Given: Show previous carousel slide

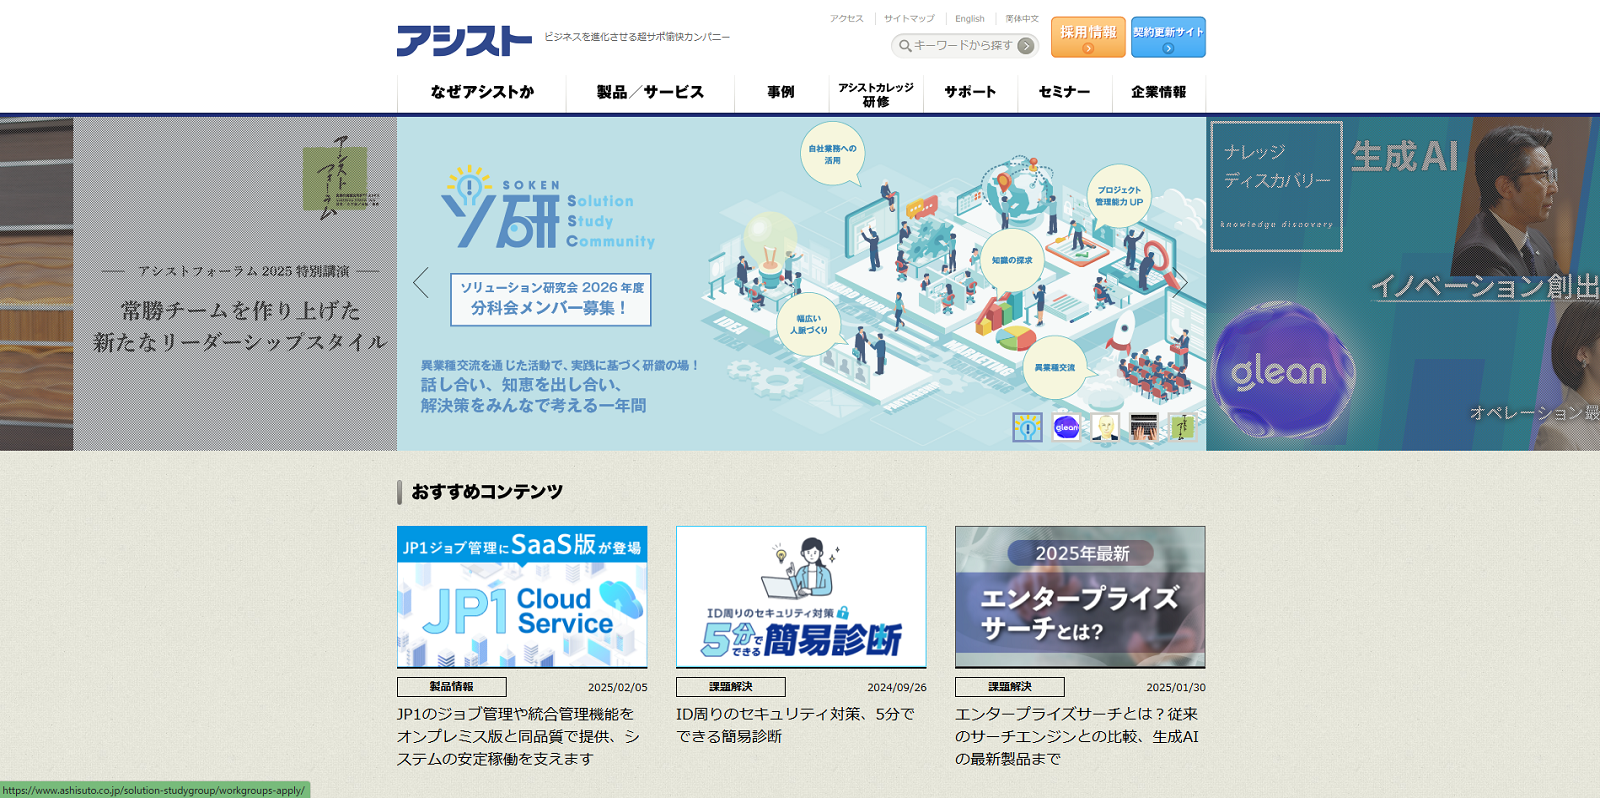Looking at the screenshot, I should [421, 283].
